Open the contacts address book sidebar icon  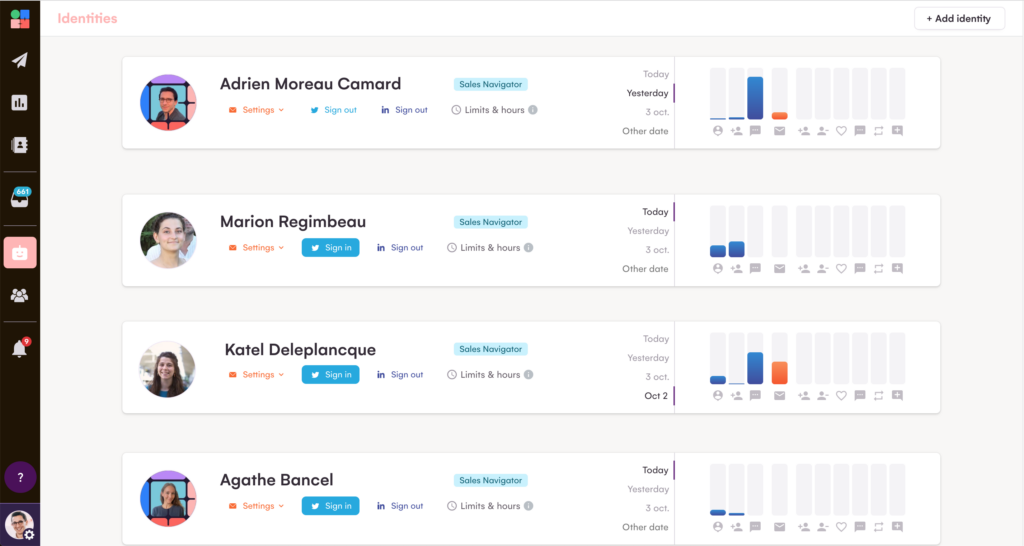(x=20, y=144)
